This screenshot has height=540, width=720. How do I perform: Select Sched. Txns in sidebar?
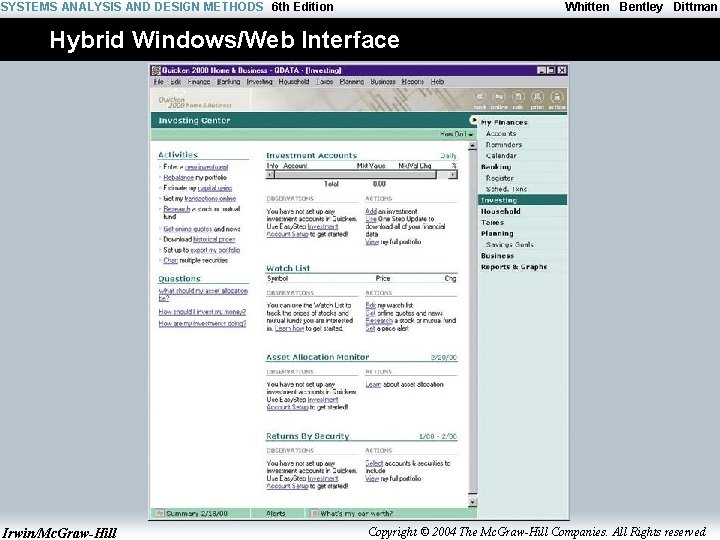(x=506, y=189)
